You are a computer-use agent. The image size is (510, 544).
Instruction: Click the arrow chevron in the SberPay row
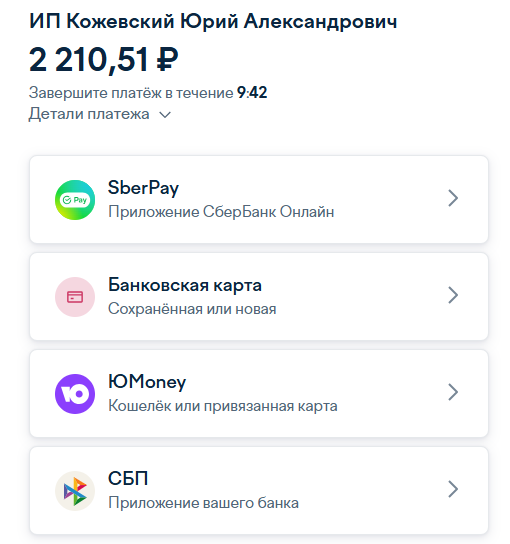(x=453, y=198)
